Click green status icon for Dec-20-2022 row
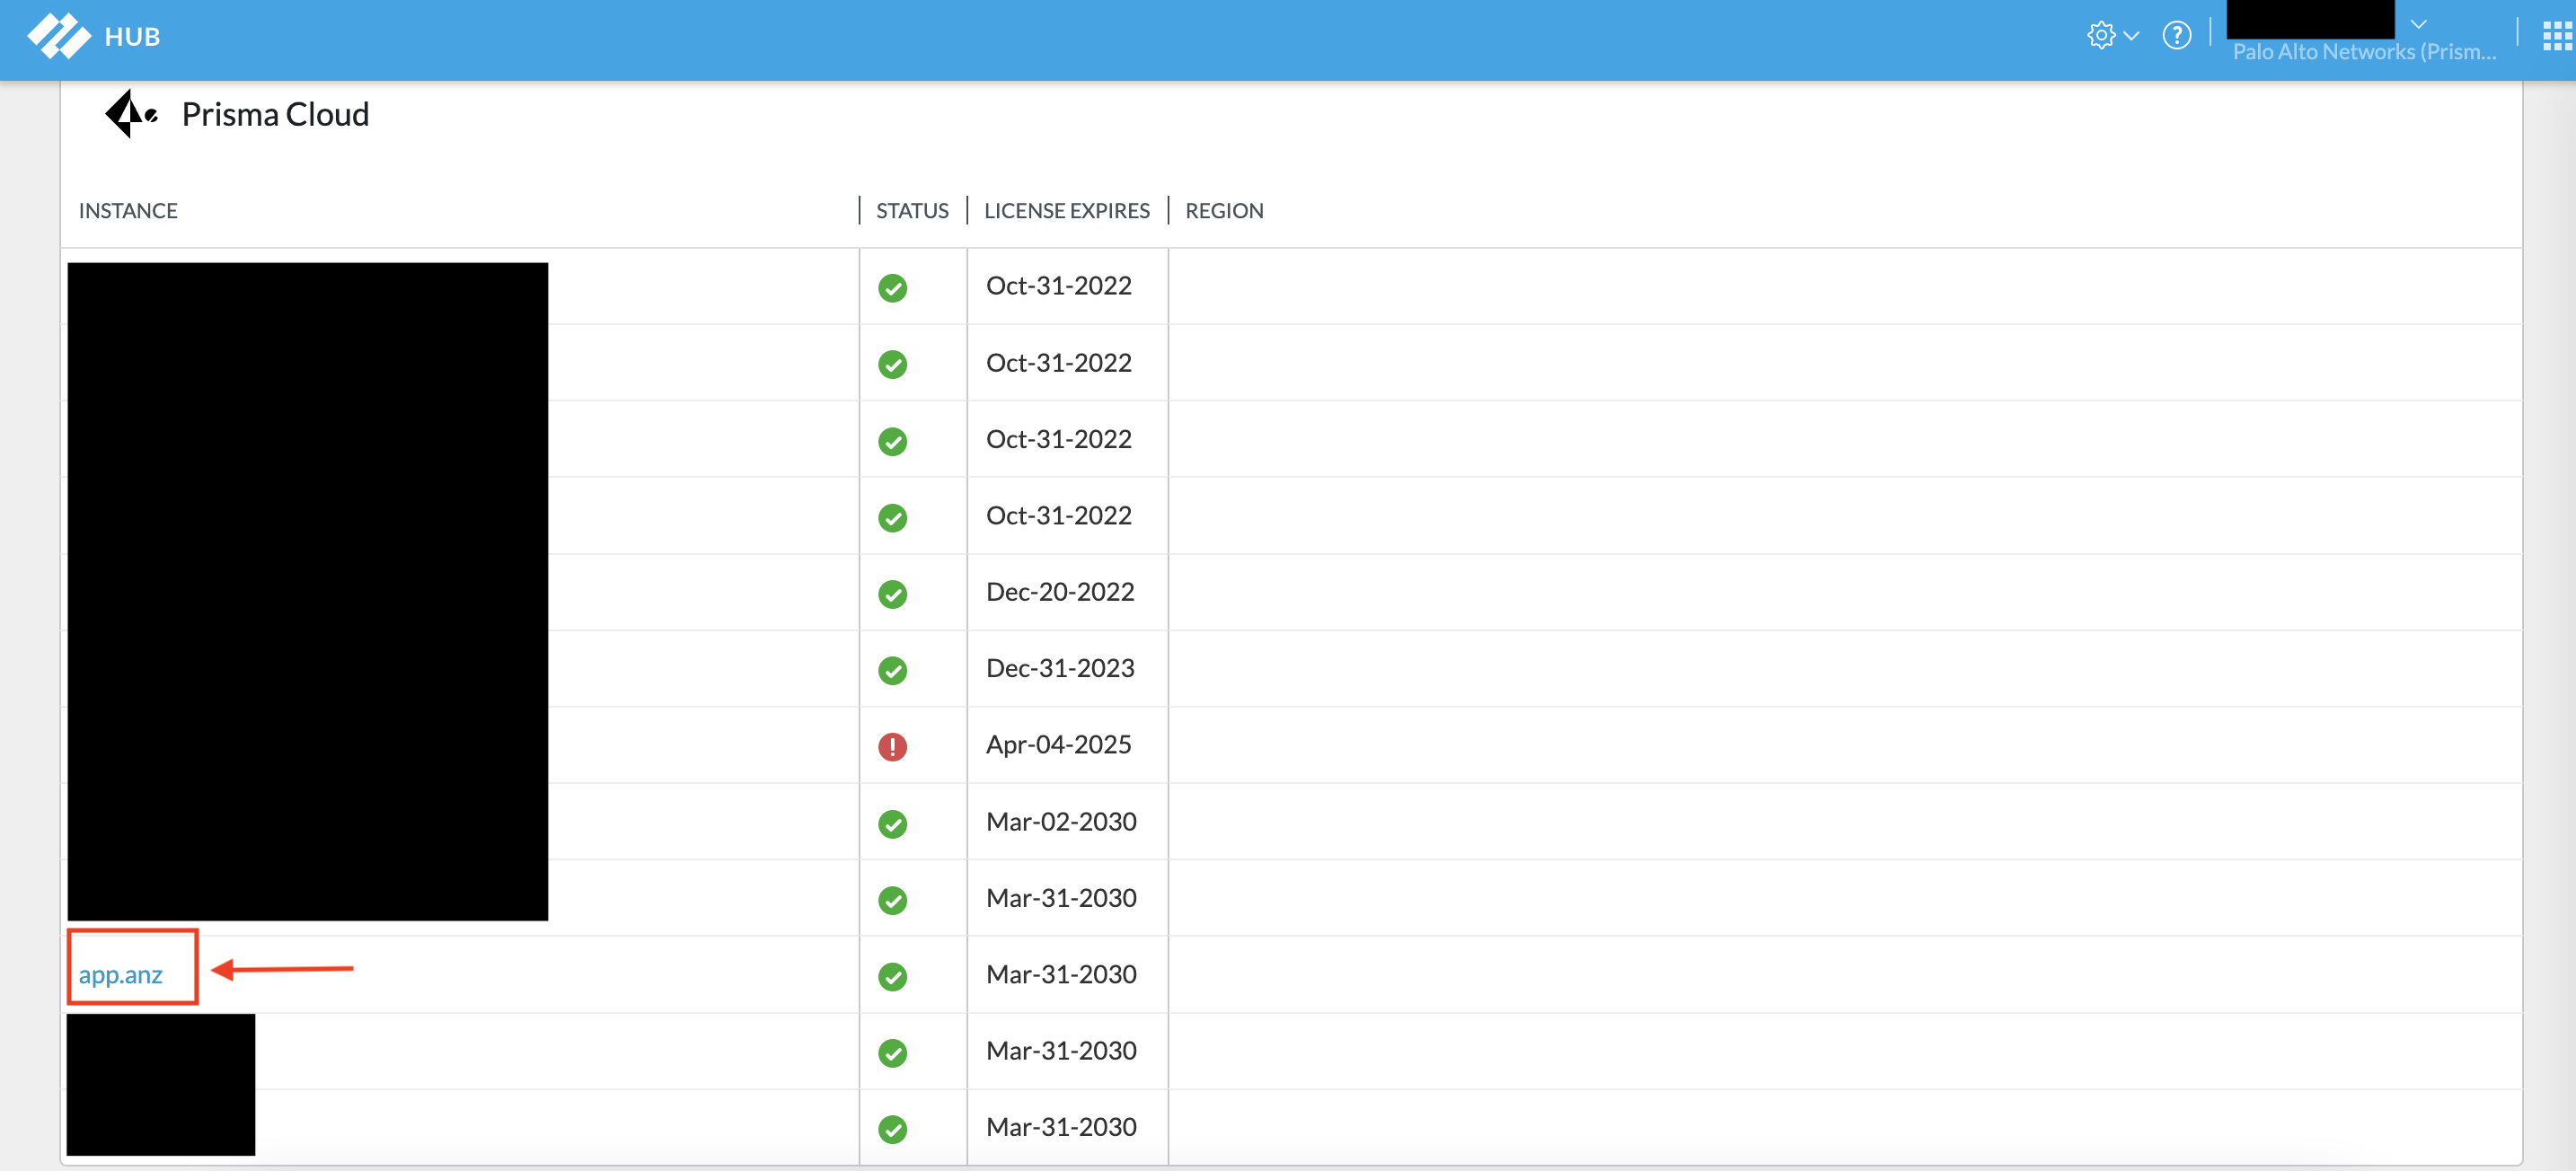 (x=892, y=594)
